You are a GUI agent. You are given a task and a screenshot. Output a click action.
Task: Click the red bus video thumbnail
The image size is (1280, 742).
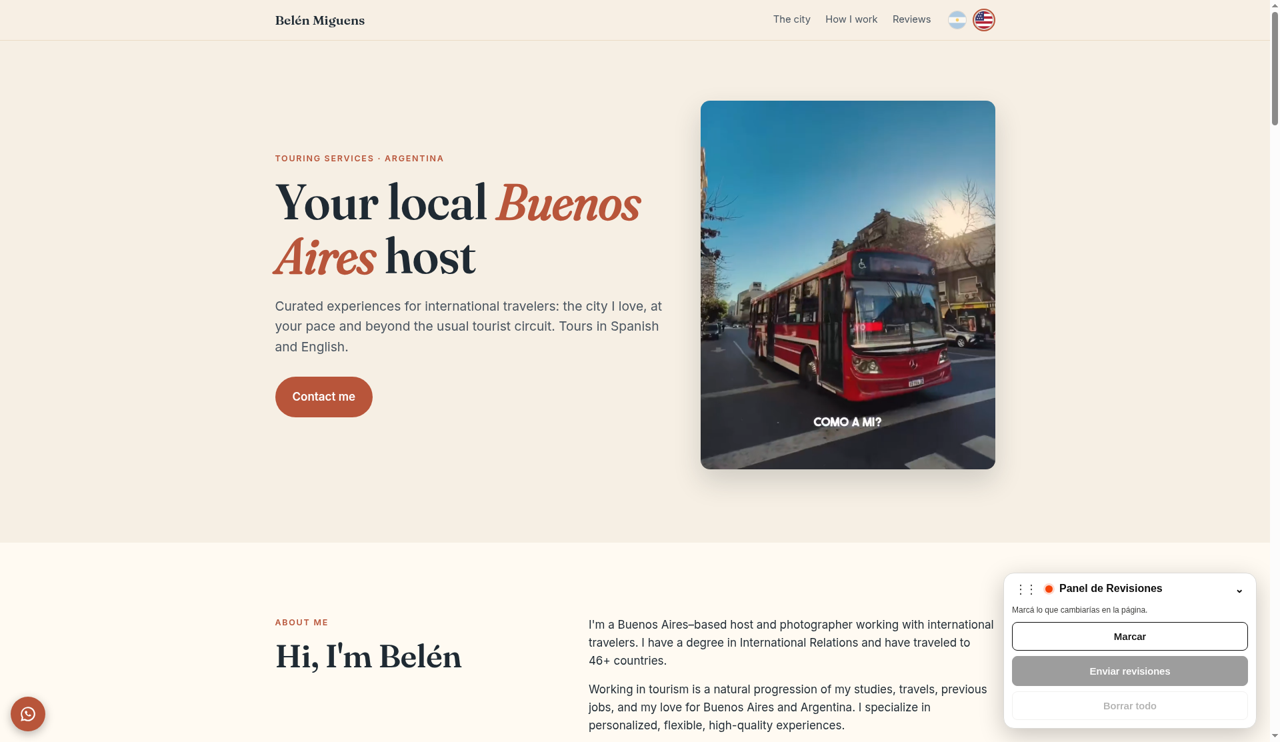coord(848,285)
